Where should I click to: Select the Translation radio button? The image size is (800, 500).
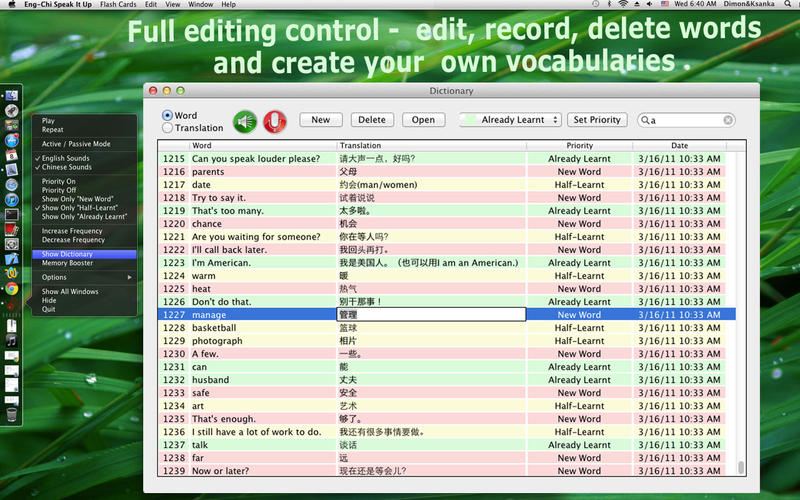tap(167, 128)
